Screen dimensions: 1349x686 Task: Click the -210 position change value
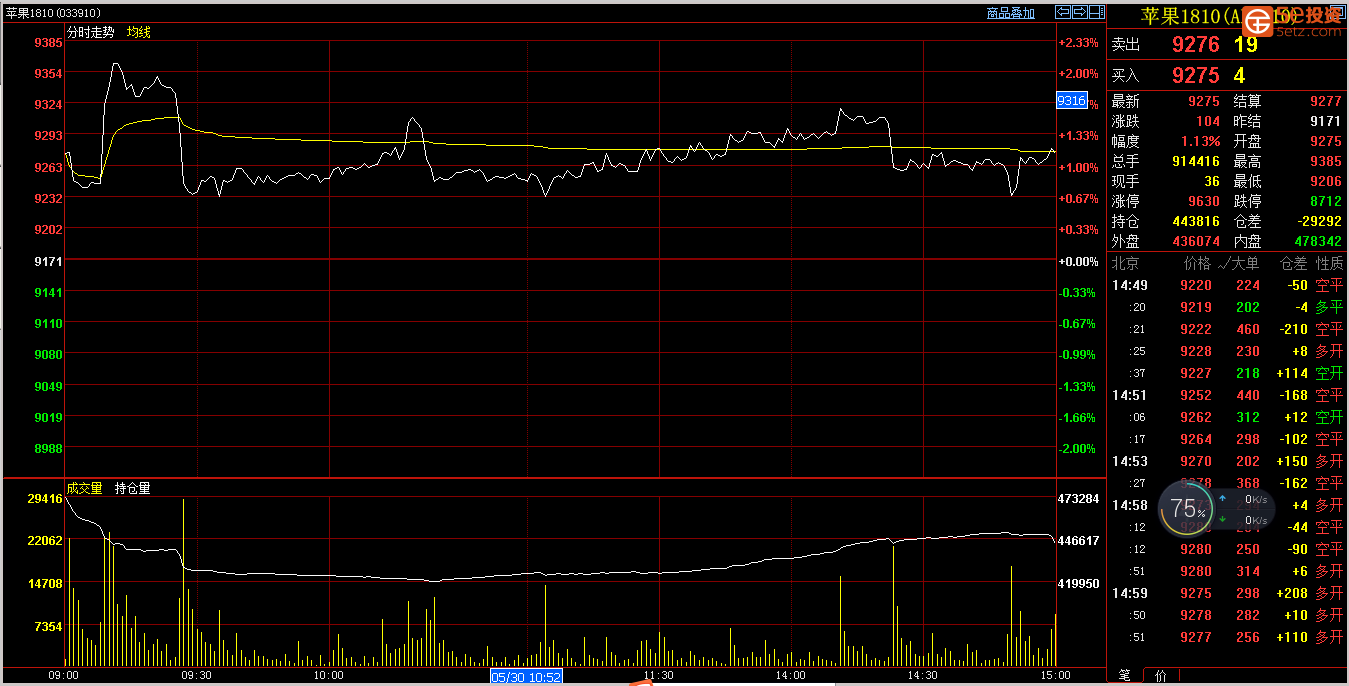click(x=1293, y=329)
